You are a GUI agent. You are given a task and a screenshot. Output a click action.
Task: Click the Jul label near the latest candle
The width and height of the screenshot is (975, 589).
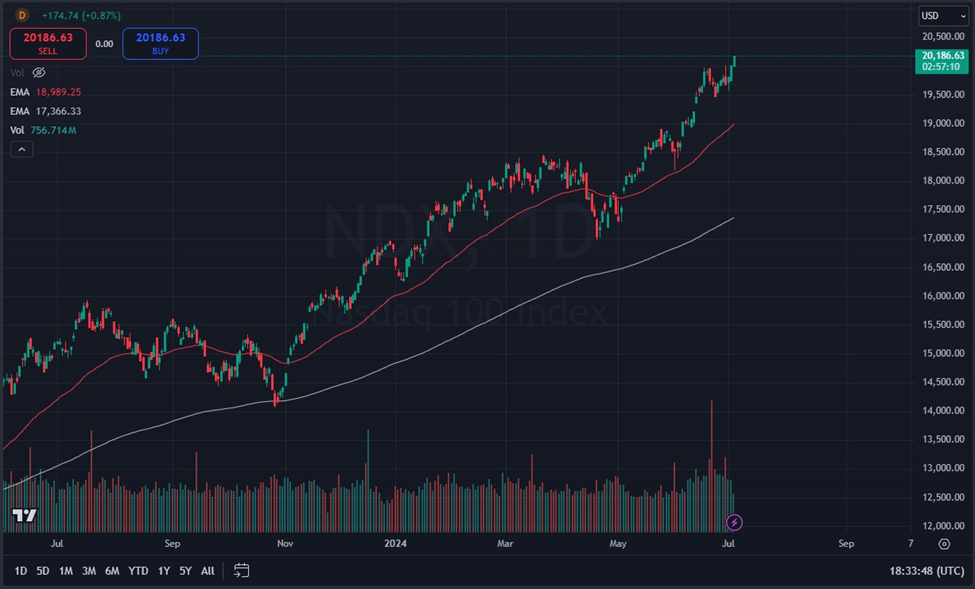(728, 544)
